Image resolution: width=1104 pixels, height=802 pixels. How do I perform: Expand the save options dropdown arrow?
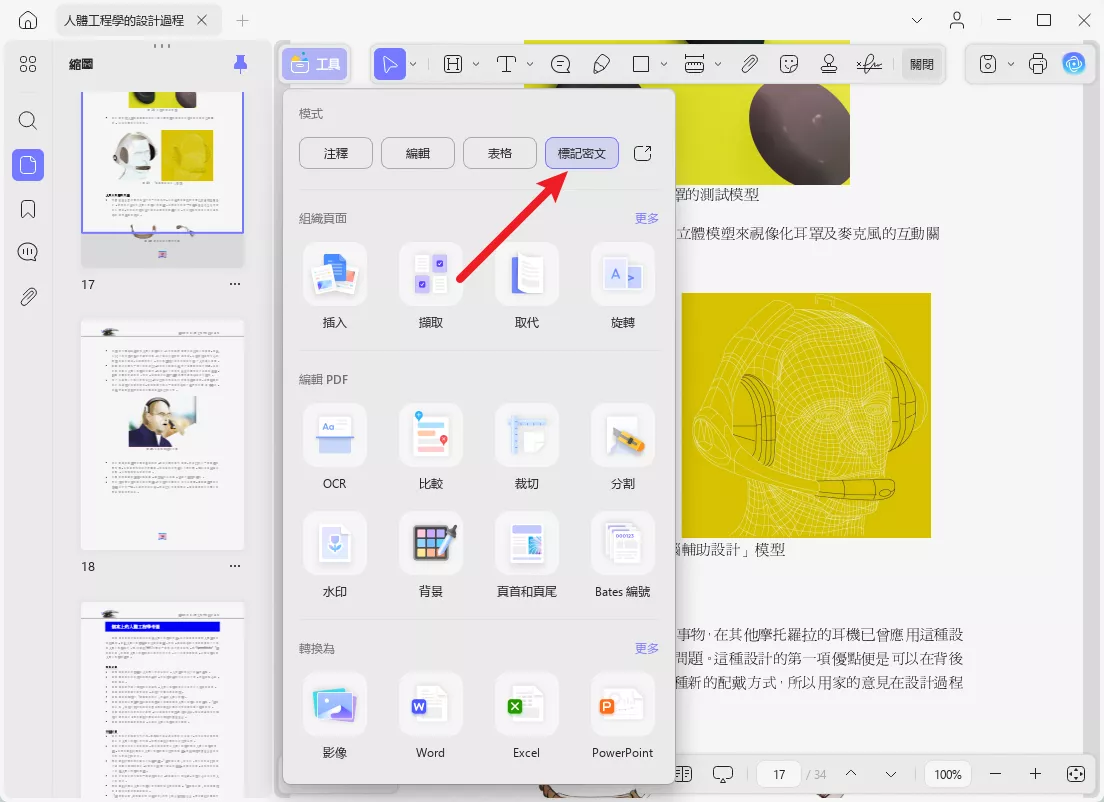pos(1011,64)
